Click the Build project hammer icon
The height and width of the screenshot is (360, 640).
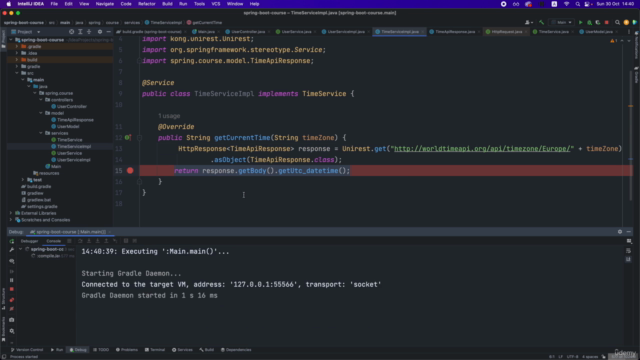click(542, 22)
